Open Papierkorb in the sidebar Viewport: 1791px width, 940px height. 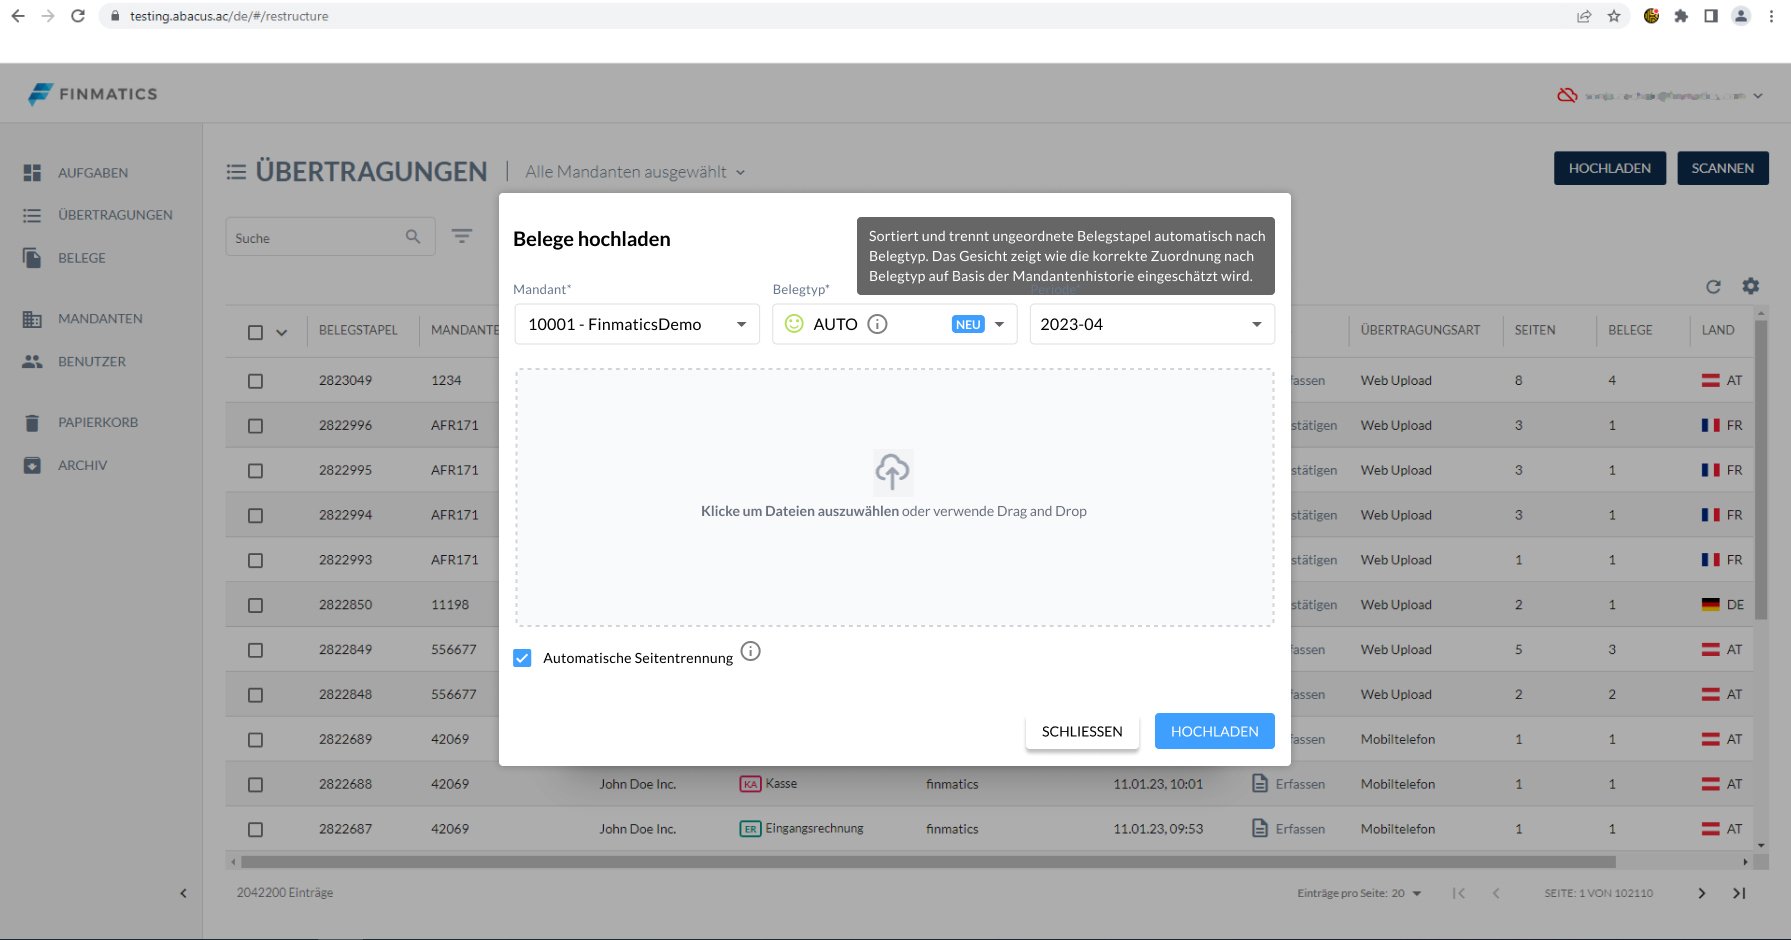pos(98,423)
